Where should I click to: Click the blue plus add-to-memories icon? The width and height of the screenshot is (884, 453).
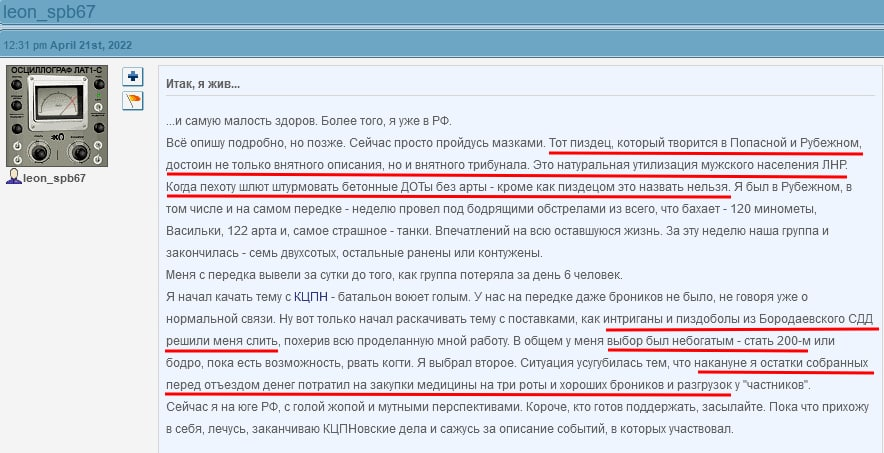tap(132, 76)
